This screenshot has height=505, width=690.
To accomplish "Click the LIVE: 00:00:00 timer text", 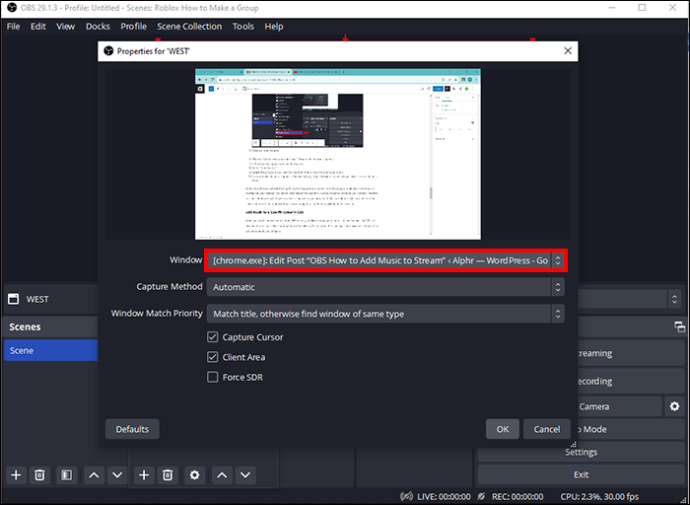I will click(444, 497).
